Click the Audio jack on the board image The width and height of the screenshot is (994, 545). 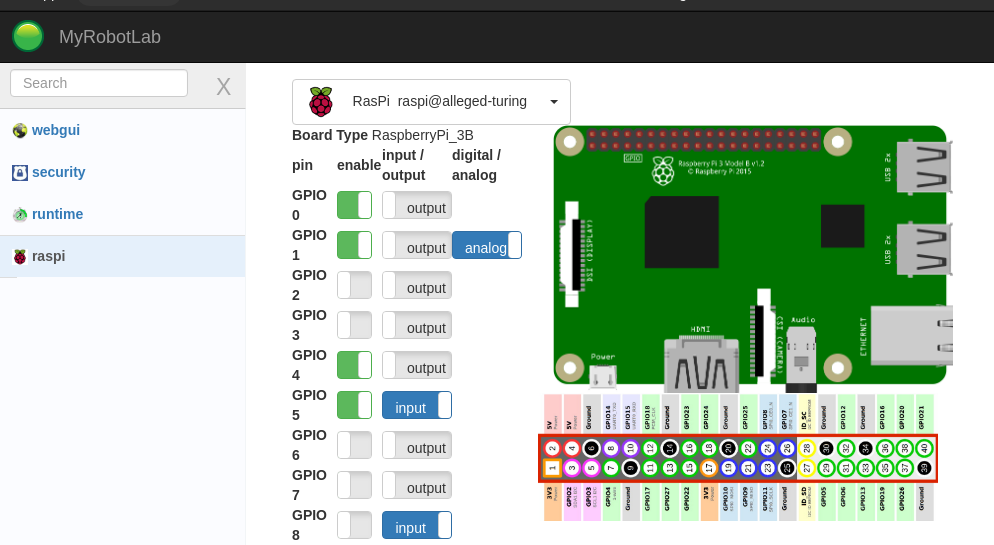801,359
